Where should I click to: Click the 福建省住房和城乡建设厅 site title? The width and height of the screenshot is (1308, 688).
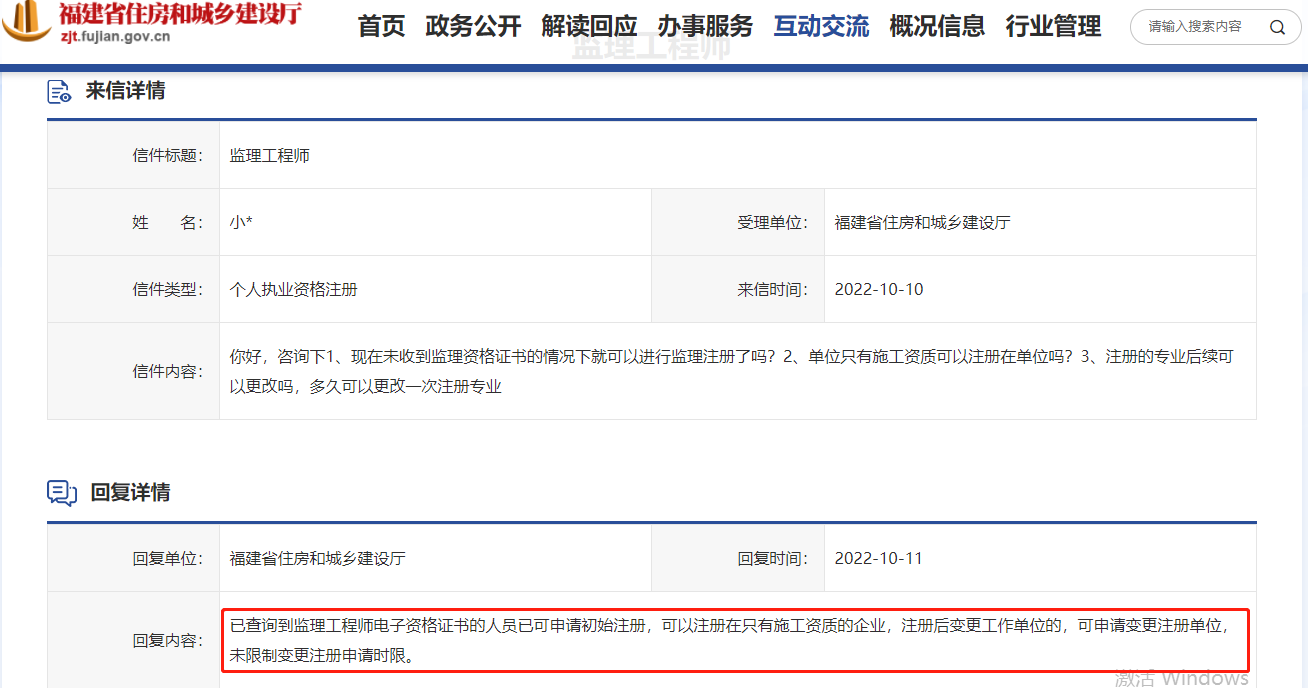(x=180, y=13)
